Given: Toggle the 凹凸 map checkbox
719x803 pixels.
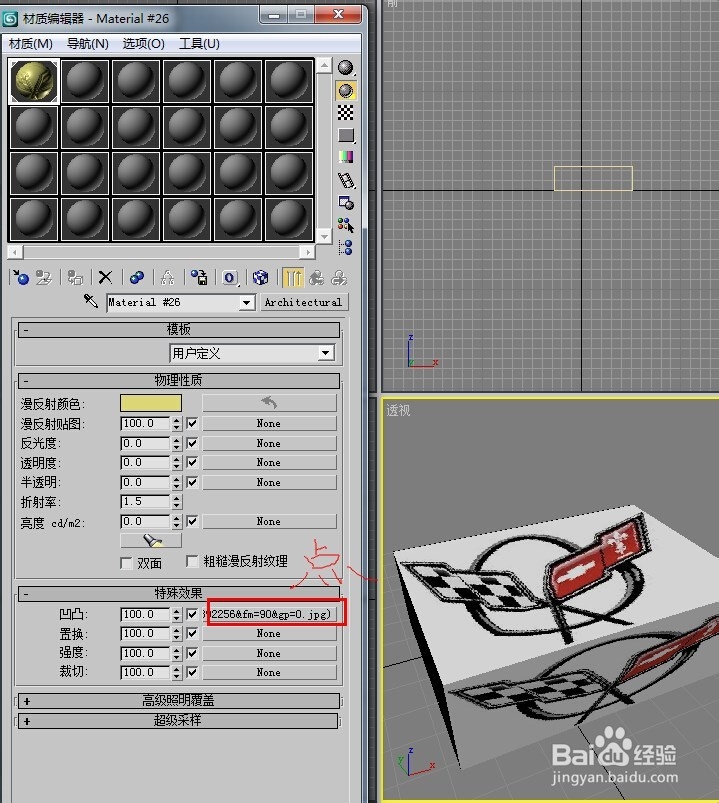Looking at the screenshot, I should point(192,614).
